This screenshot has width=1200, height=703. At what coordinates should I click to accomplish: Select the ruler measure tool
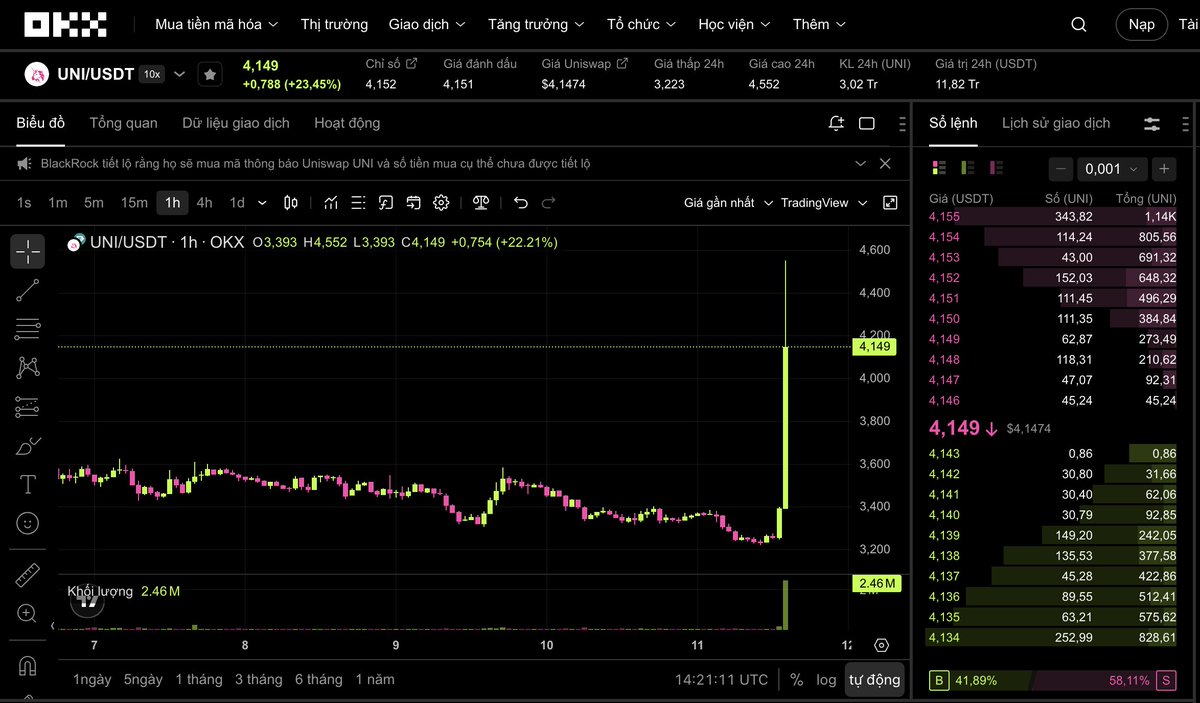point(28,575)
